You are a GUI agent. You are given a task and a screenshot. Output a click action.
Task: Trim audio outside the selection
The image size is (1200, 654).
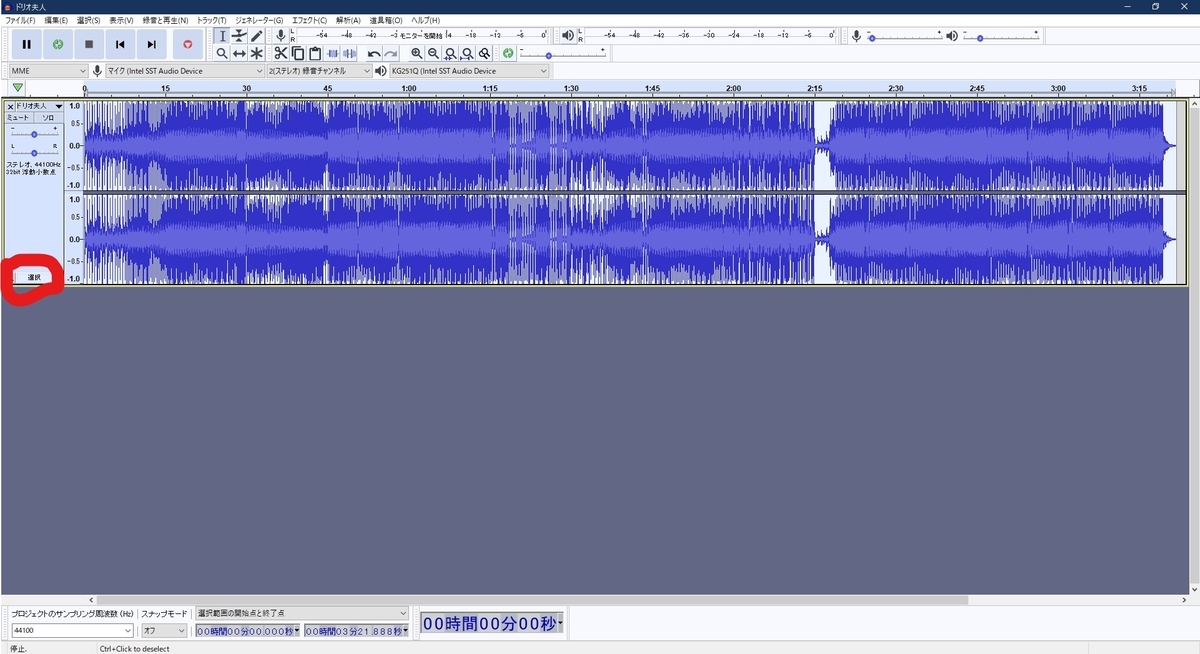(333, 53)
